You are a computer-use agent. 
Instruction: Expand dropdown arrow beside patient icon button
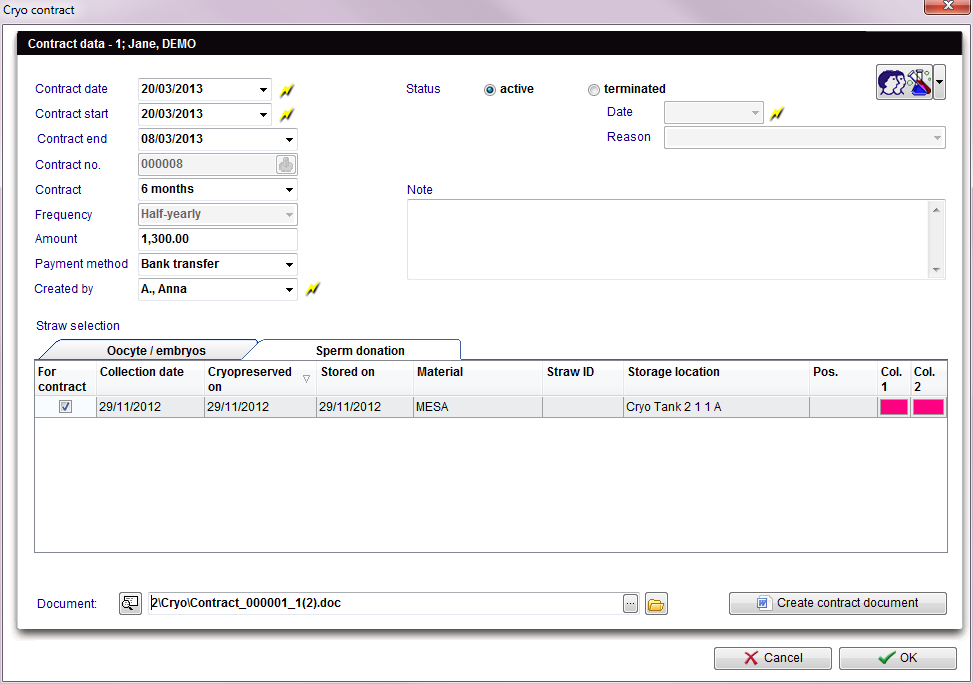click(939, 82)
